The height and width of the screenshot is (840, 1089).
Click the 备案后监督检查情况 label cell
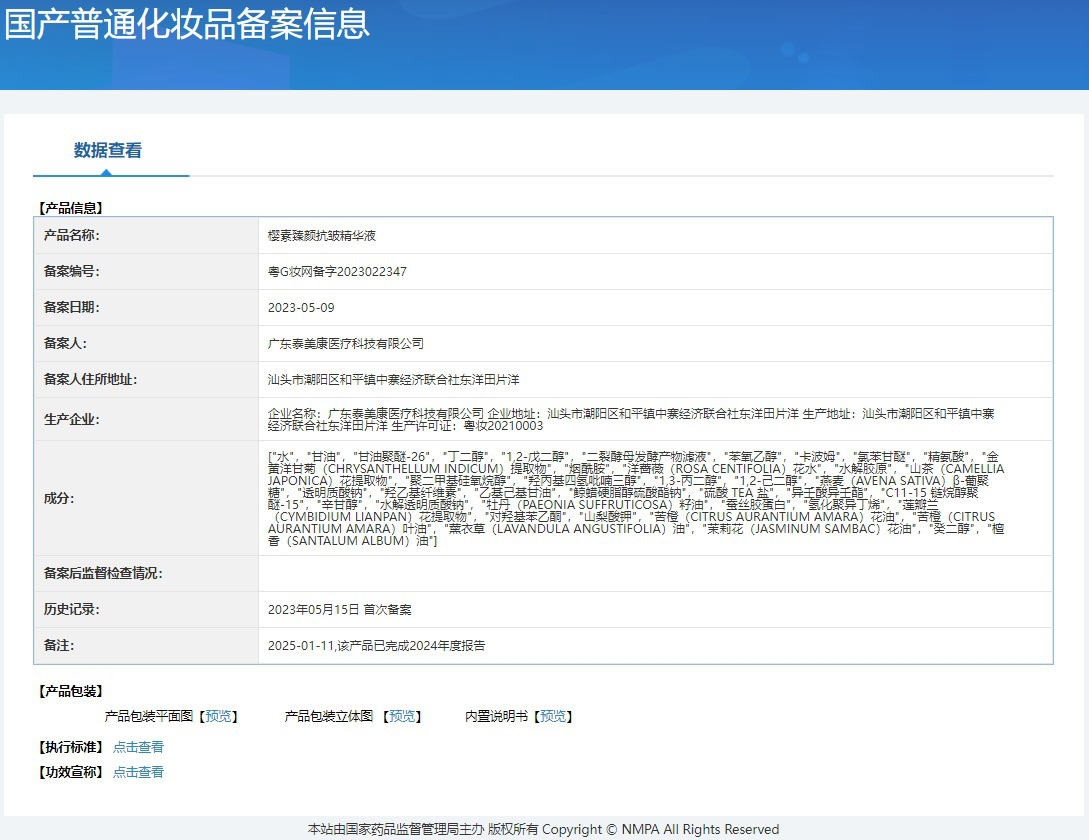point(147,573)
